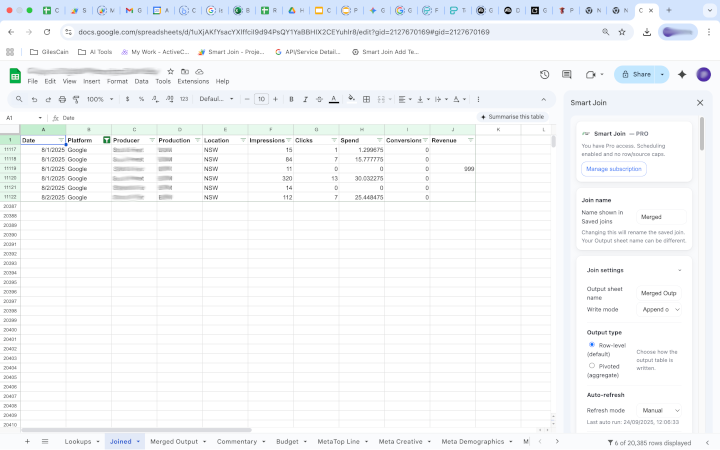Star this spreadsheet
Image resolution: width=720 pixels, height=450 pixels.
tap(170, 71)
